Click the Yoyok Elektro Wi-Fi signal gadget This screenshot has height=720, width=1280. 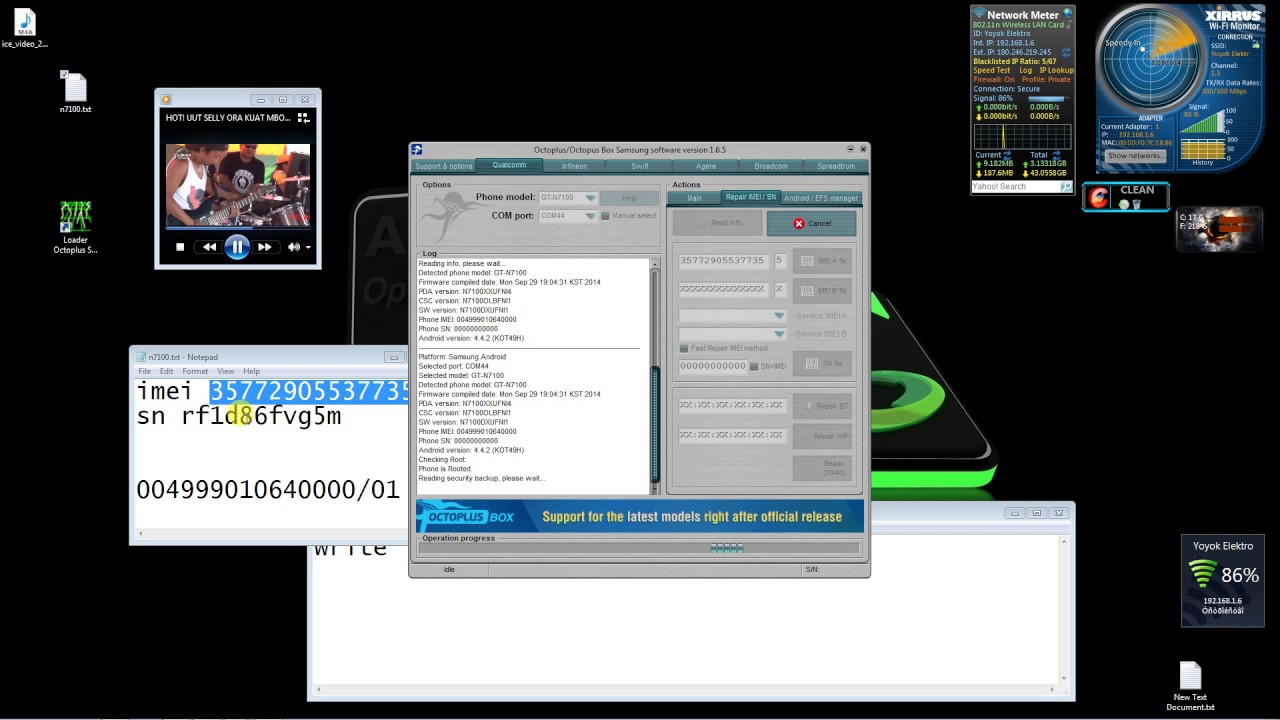point(1222,580)
